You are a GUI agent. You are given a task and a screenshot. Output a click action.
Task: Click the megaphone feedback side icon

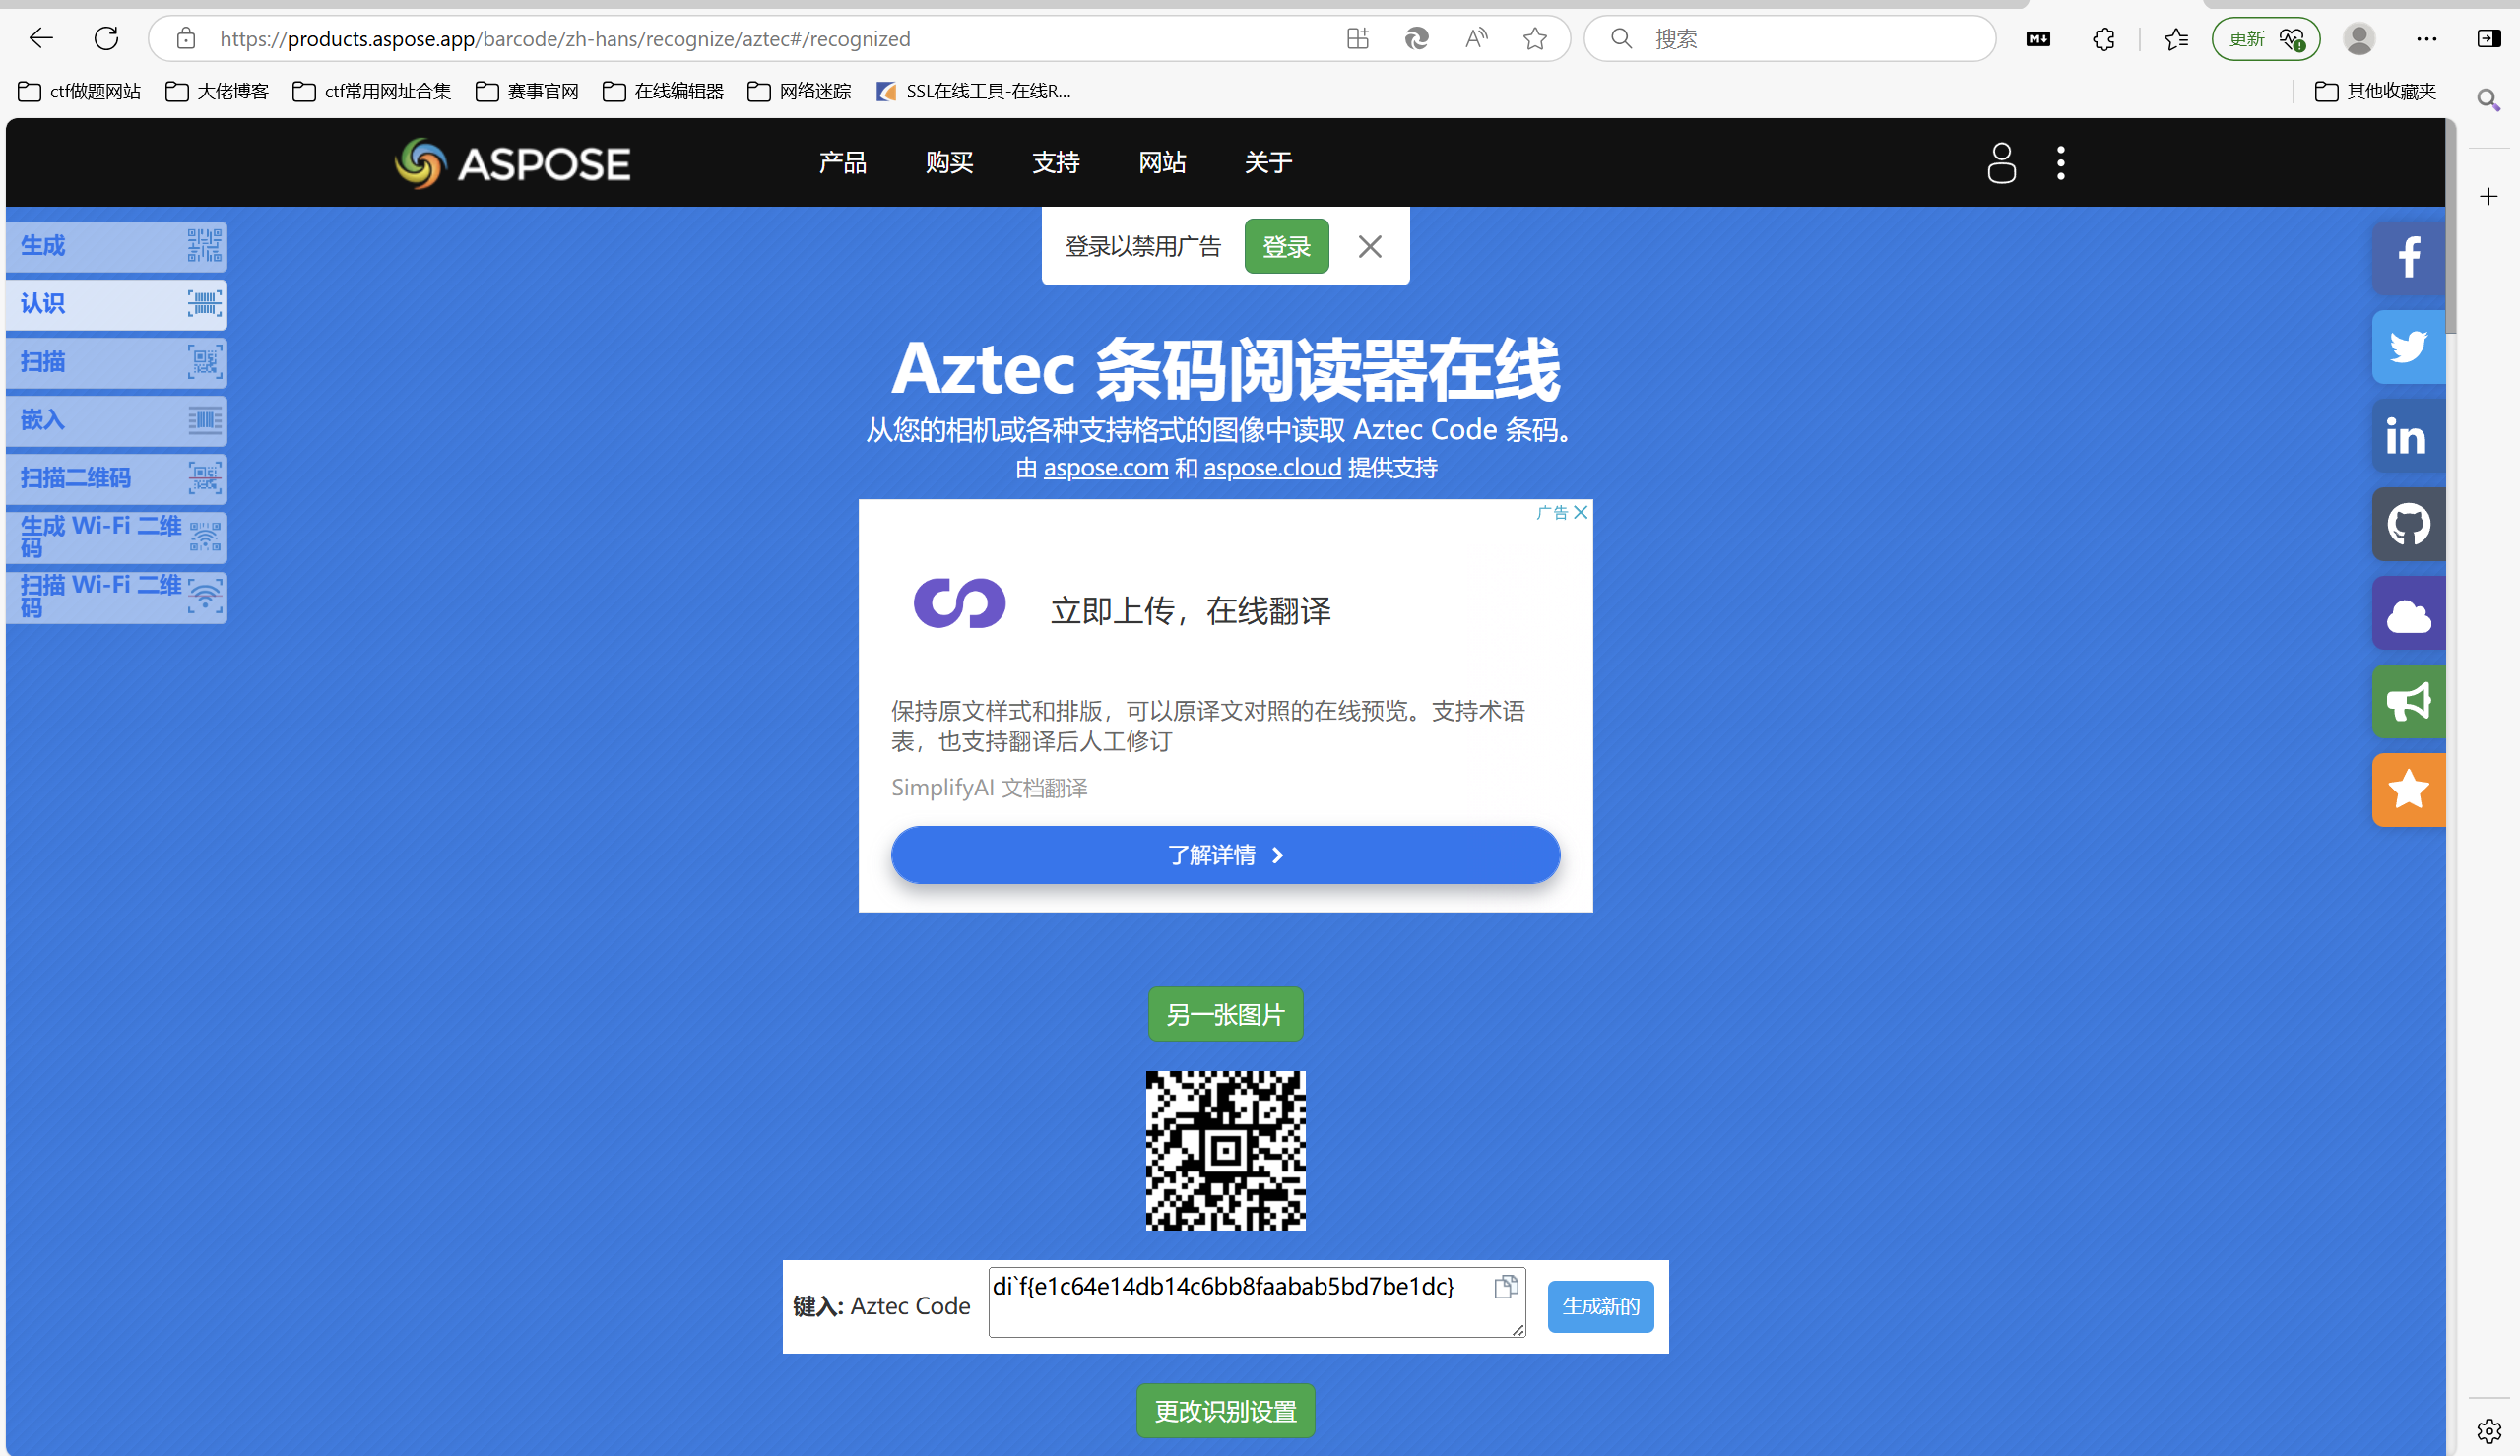pos(2408,702)
